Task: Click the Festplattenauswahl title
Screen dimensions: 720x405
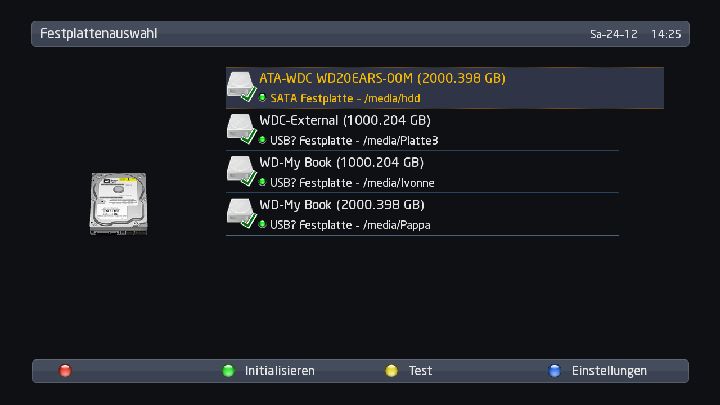Action: coord(99,34)
